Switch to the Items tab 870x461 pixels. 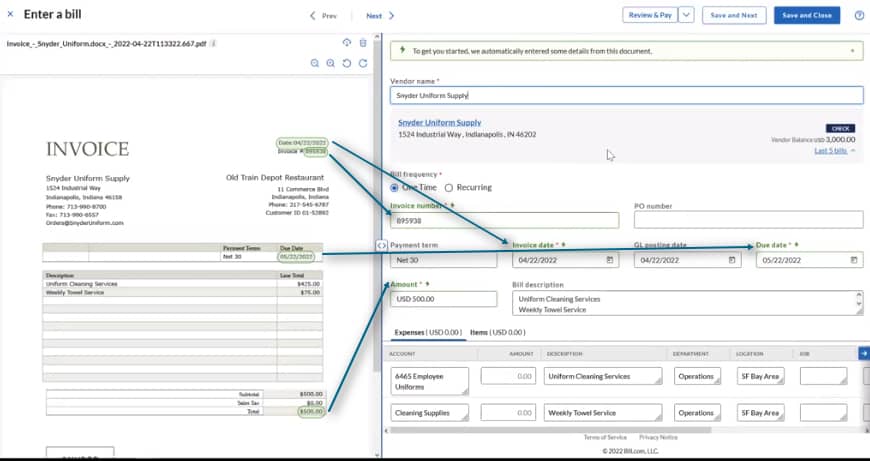497,332
